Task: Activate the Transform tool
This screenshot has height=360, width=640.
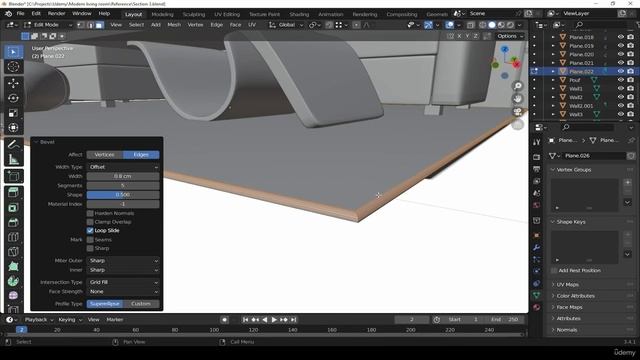Action: pyautogui.click(x=13, y=128)
